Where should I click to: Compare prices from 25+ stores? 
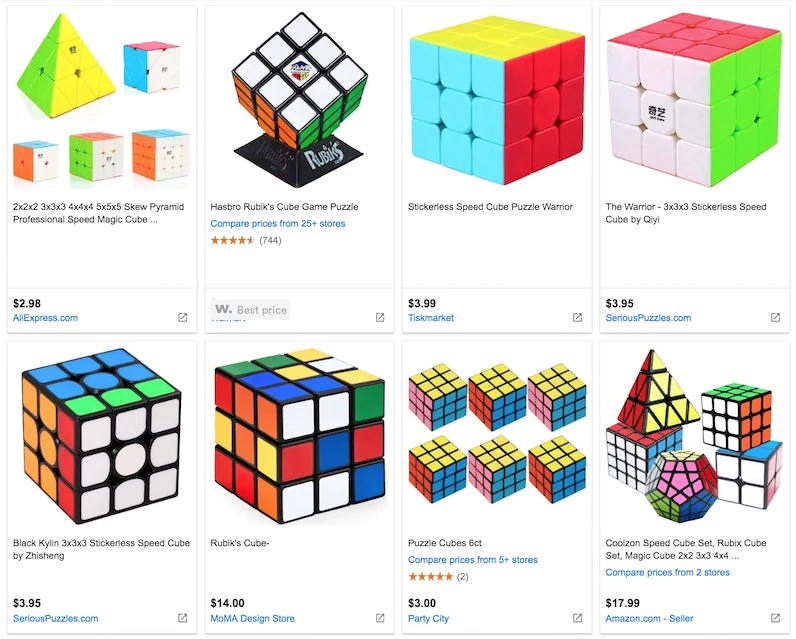(284, 224)
